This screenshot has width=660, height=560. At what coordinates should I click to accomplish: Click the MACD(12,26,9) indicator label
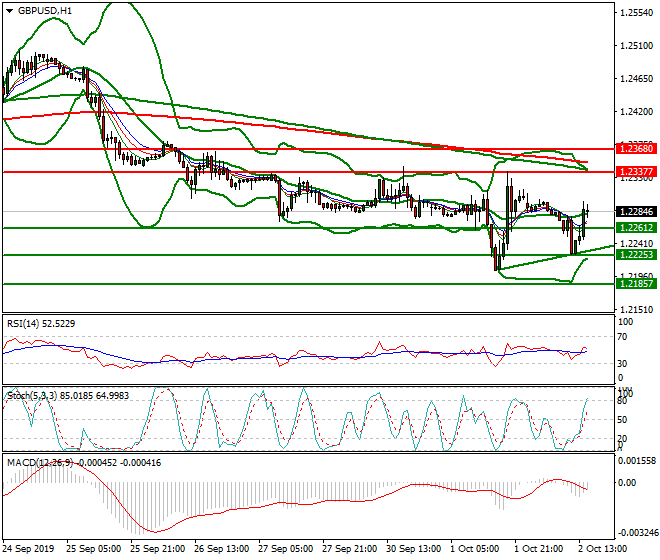84,463
